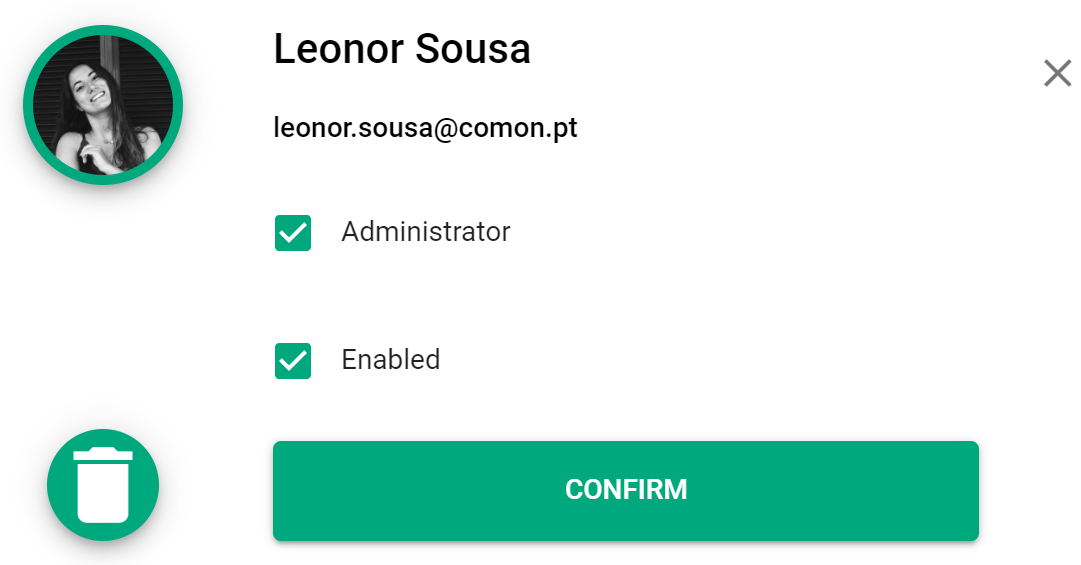Dismiss the panel using the cross icon
This screenshot has height=565, width=1081.
pos(1058,73)
